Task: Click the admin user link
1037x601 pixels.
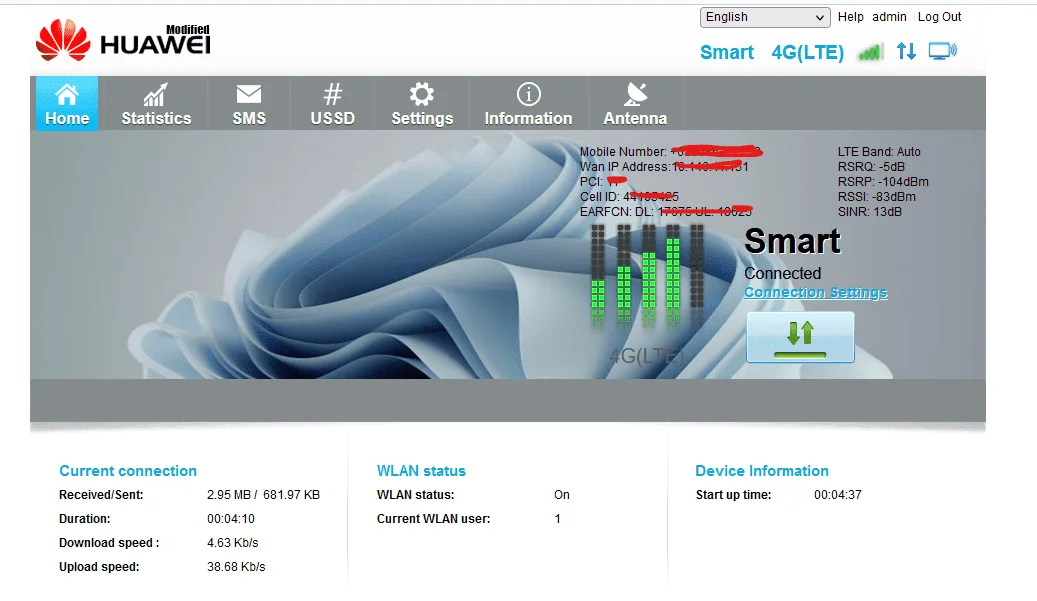Action: pyautogui.click(x=889, y=17)
